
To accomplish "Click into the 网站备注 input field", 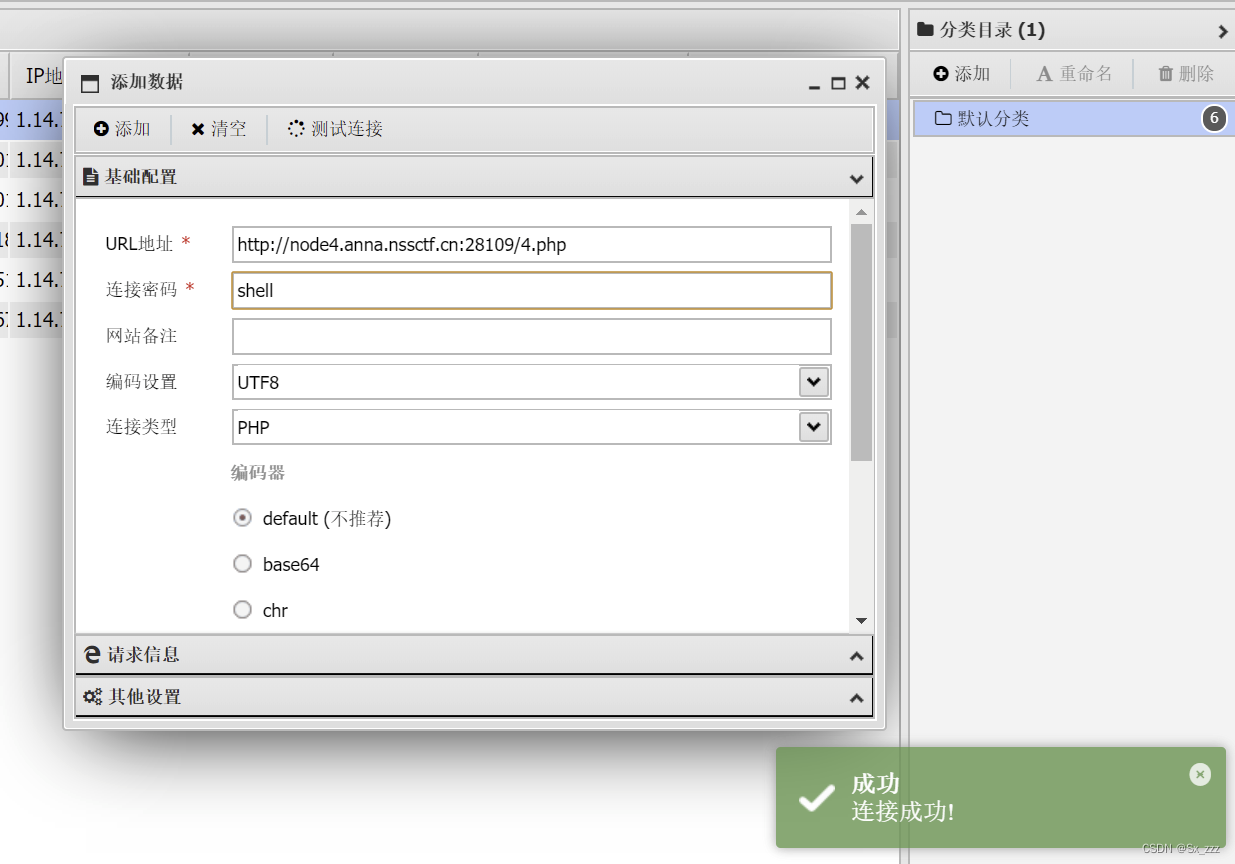I will [x=531, y=336].
